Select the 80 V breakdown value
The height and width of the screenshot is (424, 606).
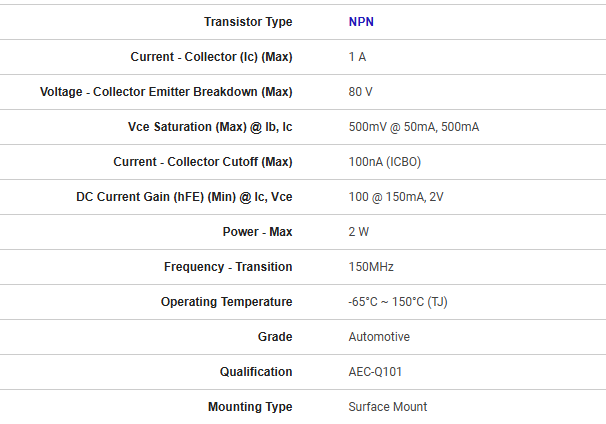point(360,92)
